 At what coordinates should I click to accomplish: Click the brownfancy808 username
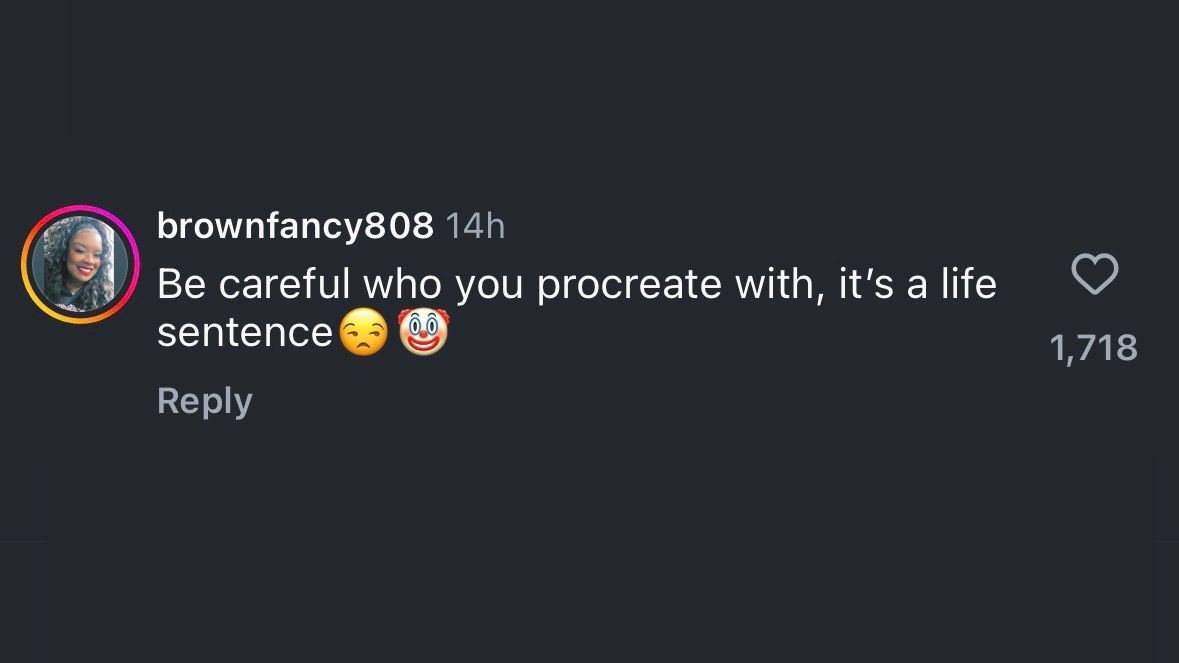[x=295, y=227]
